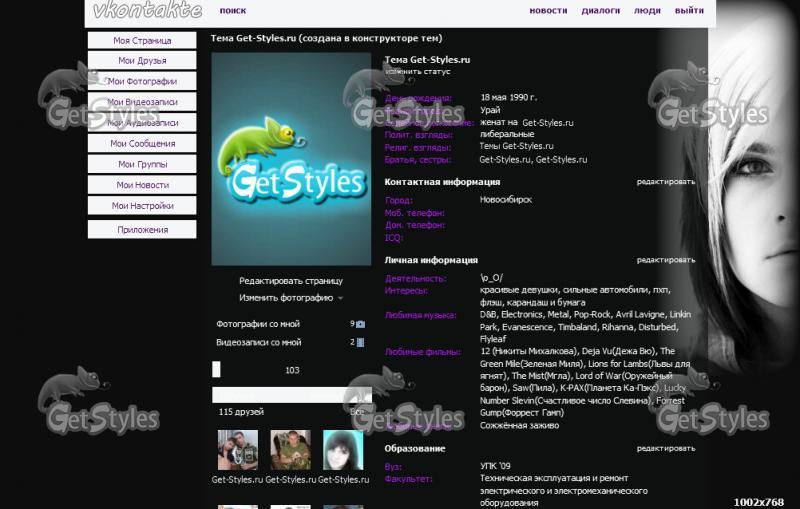Click либеральные political views value
Image resolution: width=800 pixels, height=509 pixels.
coord(507,134)
